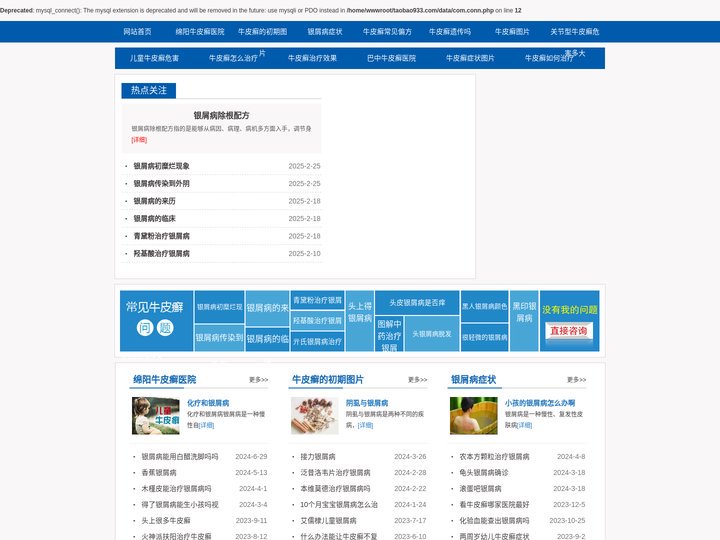The height and width of the screenshot is (540, 720).
Task: Click 牛皮癣如何治疗 nav link
Action: point(549,58)
